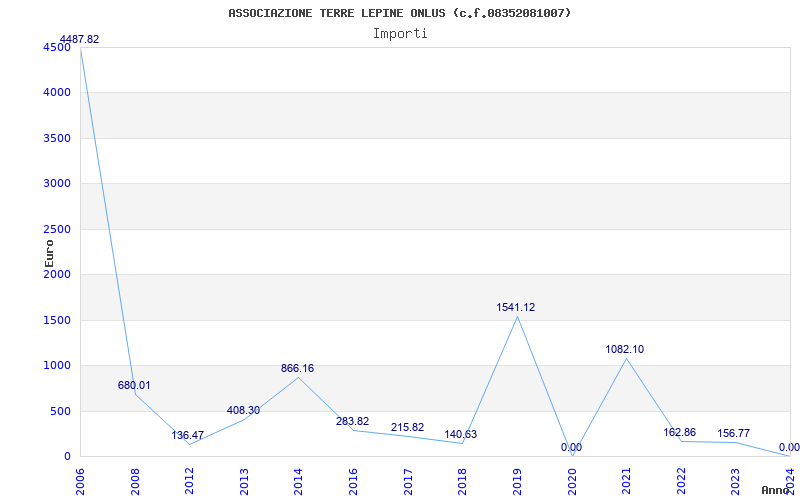Click the 2017 x-axis year label

[408, 481]
